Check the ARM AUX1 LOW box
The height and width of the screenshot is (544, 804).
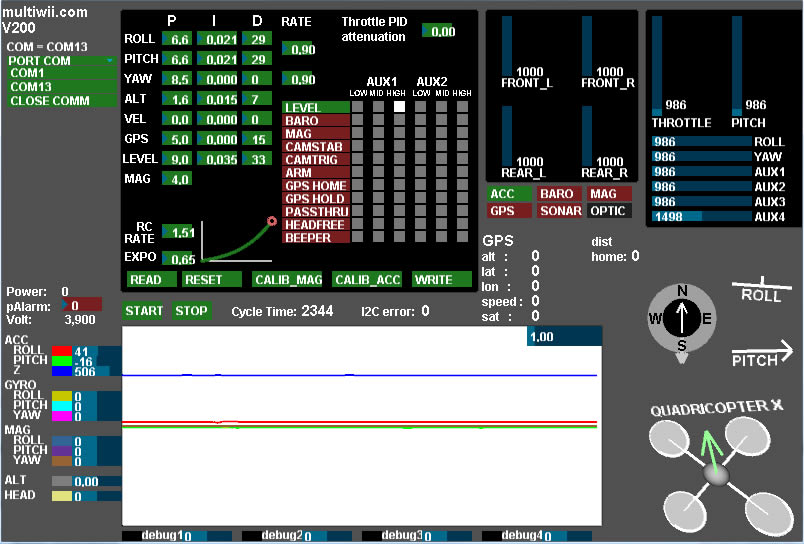pyautogui.click(x=359, y=172)
